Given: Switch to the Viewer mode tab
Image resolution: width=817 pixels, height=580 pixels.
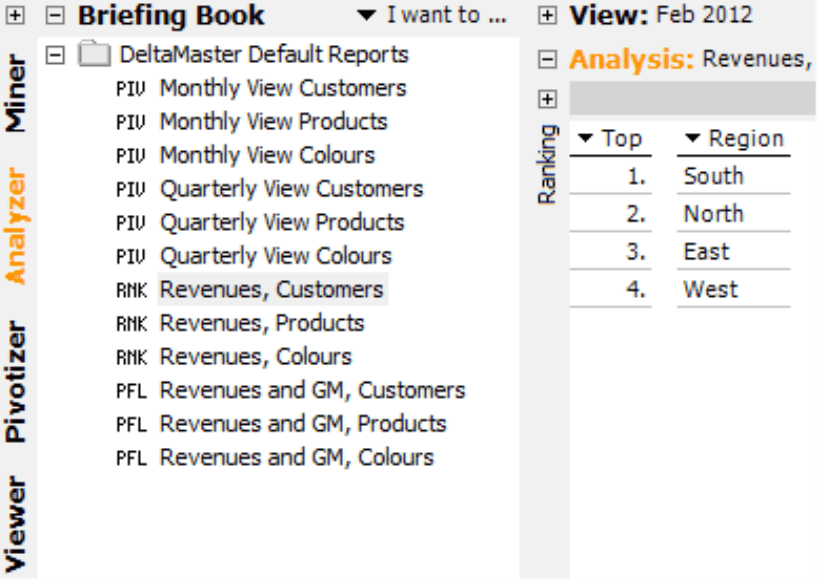Looking at the screenshot, I should pos(16,524).
